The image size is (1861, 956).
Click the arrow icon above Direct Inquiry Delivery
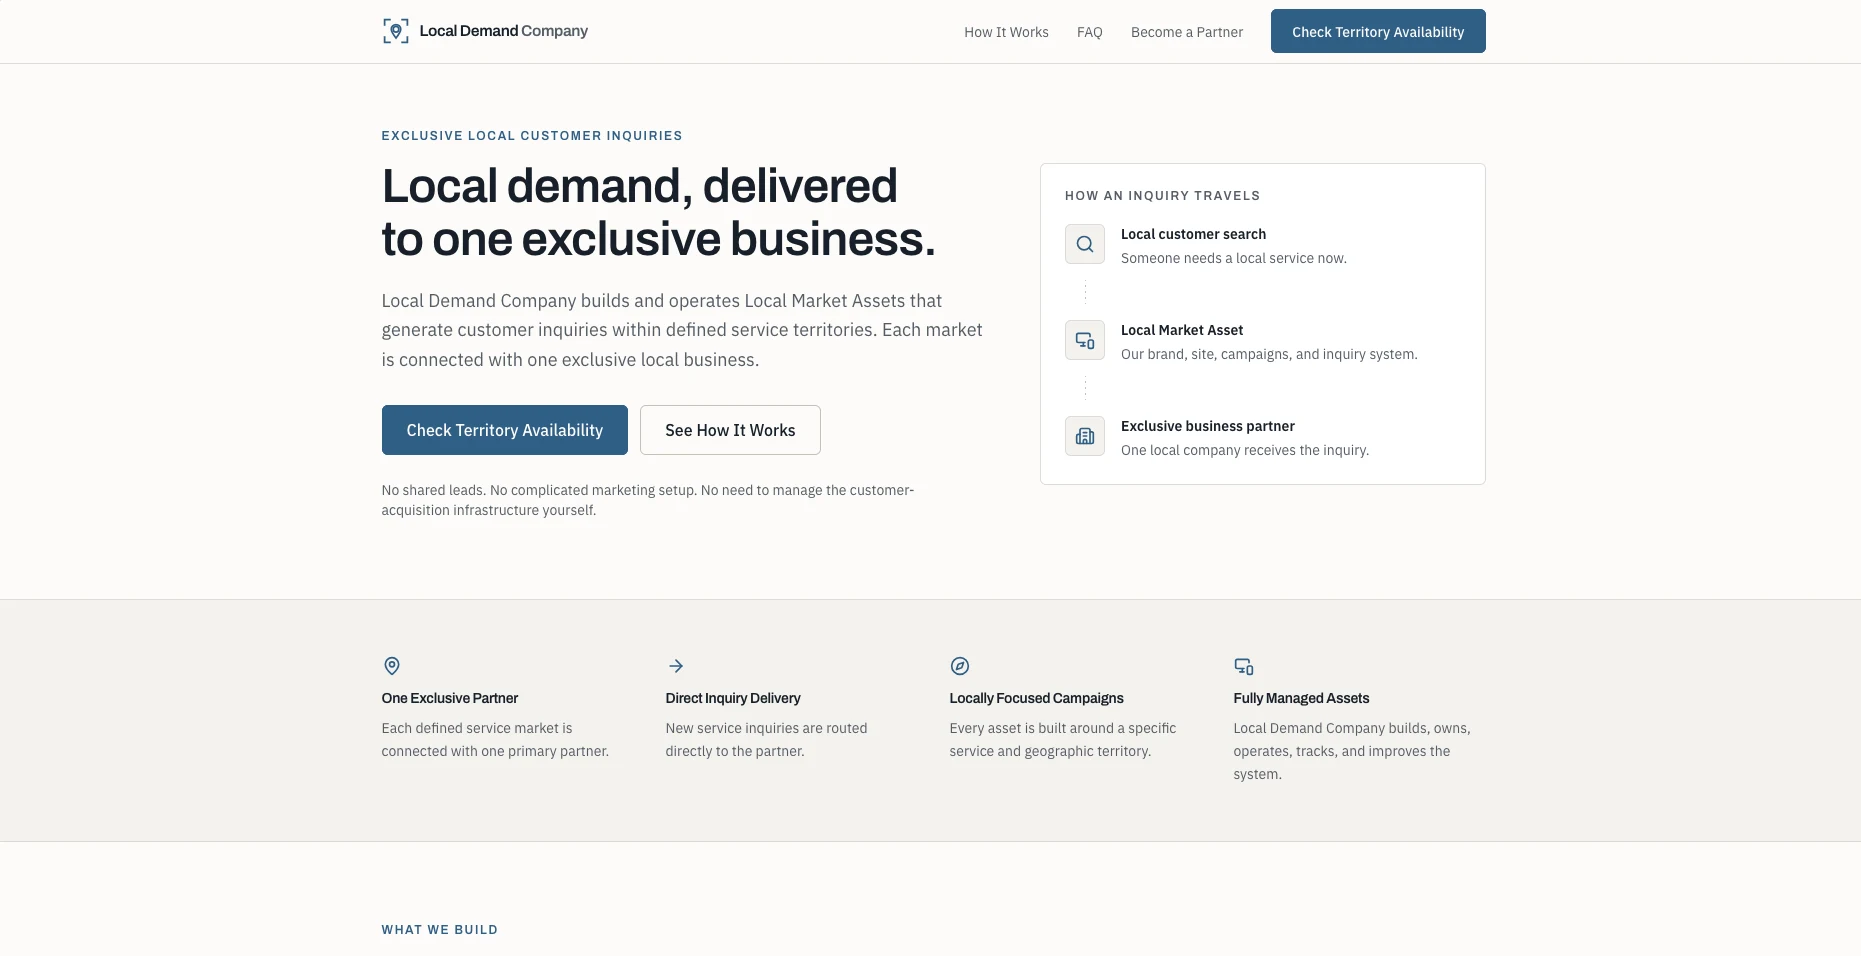click(x=676, y=666)
